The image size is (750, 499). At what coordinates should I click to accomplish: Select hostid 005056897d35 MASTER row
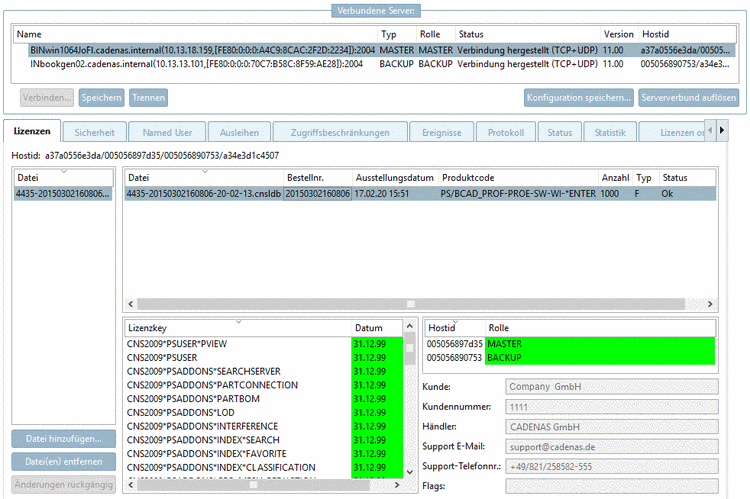tap(570, 344)
